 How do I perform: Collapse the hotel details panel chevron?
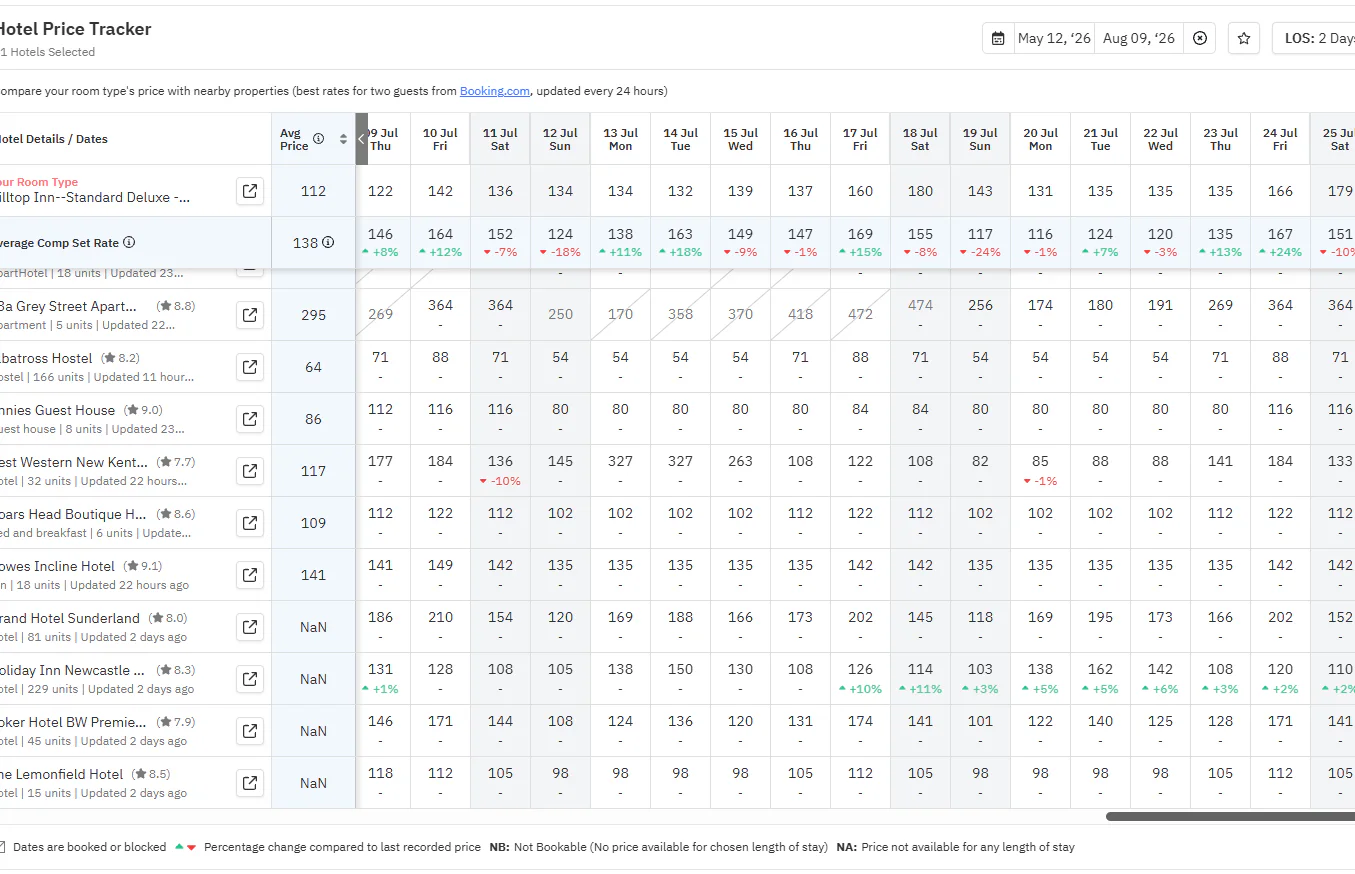point(362,139)
